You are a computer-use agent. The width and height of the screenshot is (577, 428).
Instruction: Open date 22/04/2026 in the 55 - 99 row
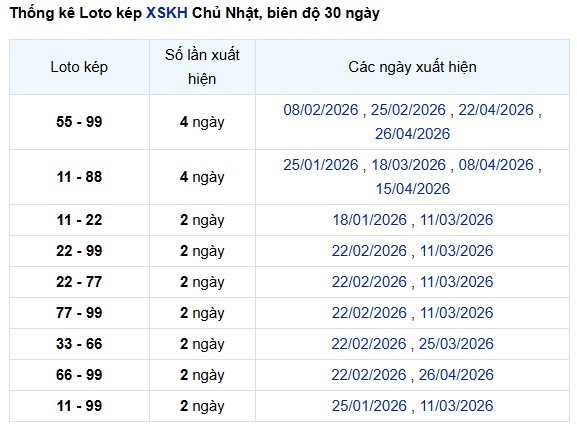tap(496, 110)
